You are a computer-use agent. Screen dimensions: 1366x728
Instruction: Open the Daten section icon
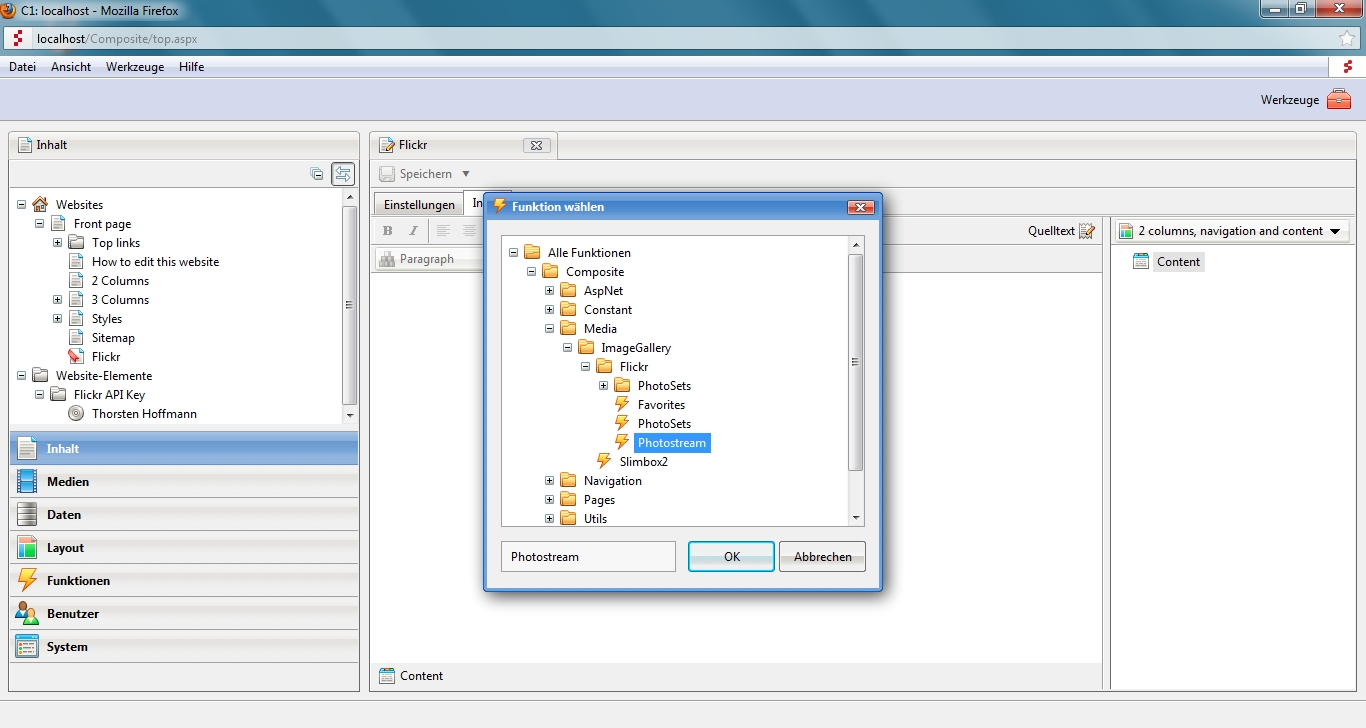click(x=27, y=515)
